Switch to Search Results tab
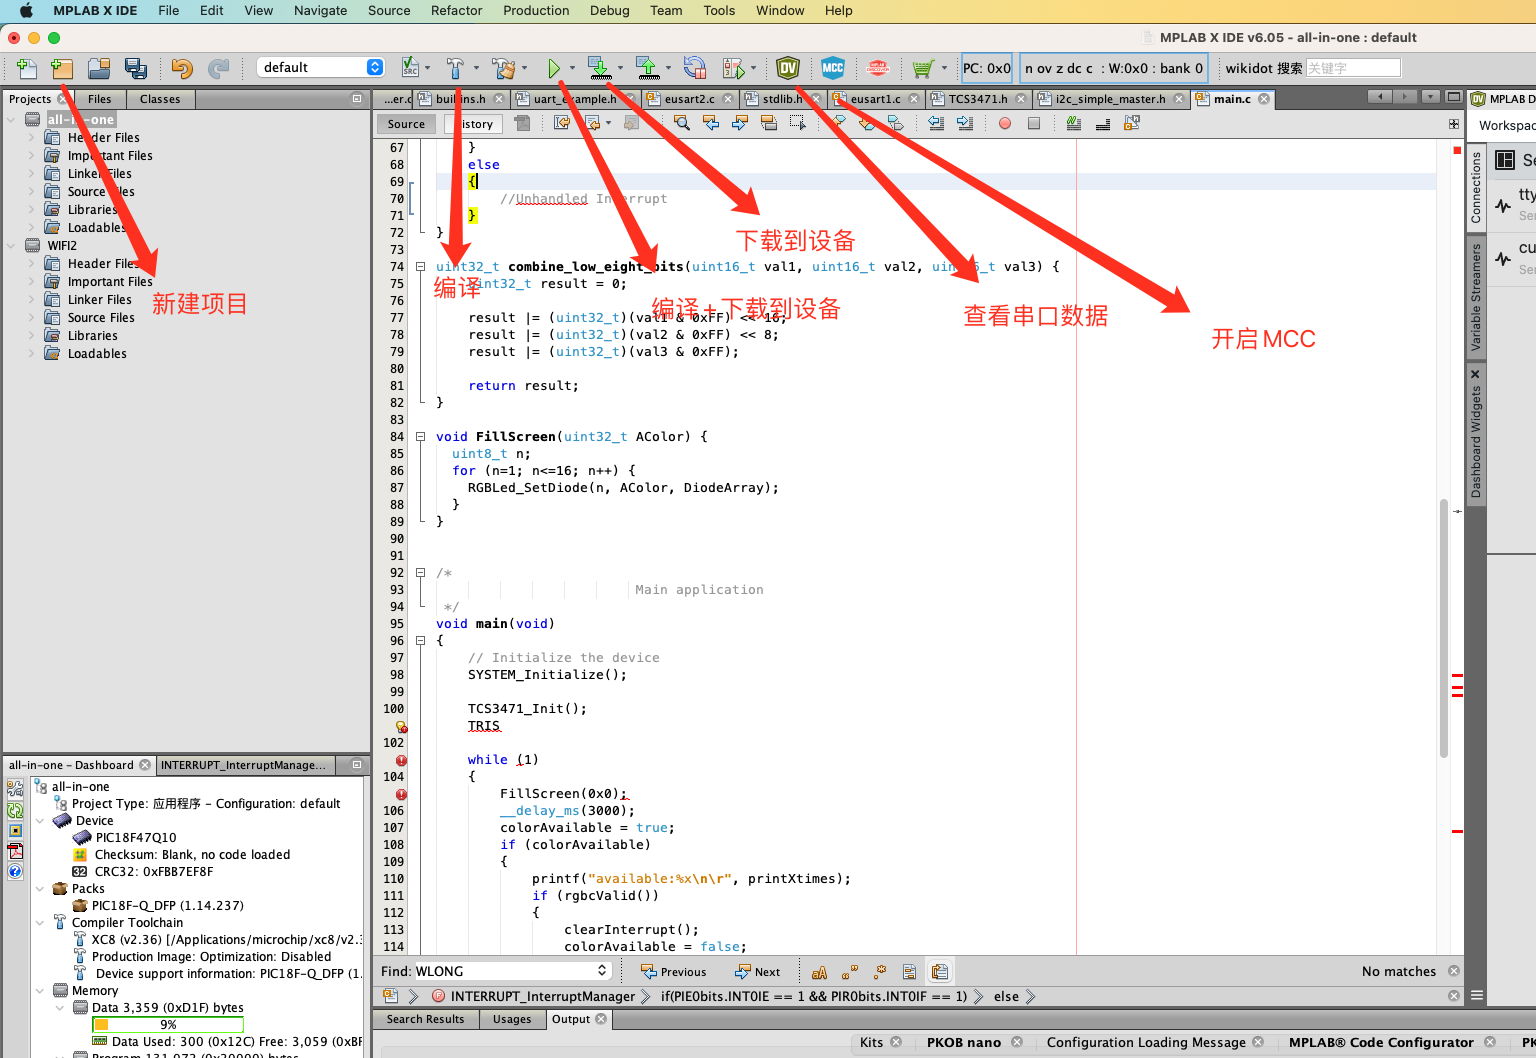 426,1019
